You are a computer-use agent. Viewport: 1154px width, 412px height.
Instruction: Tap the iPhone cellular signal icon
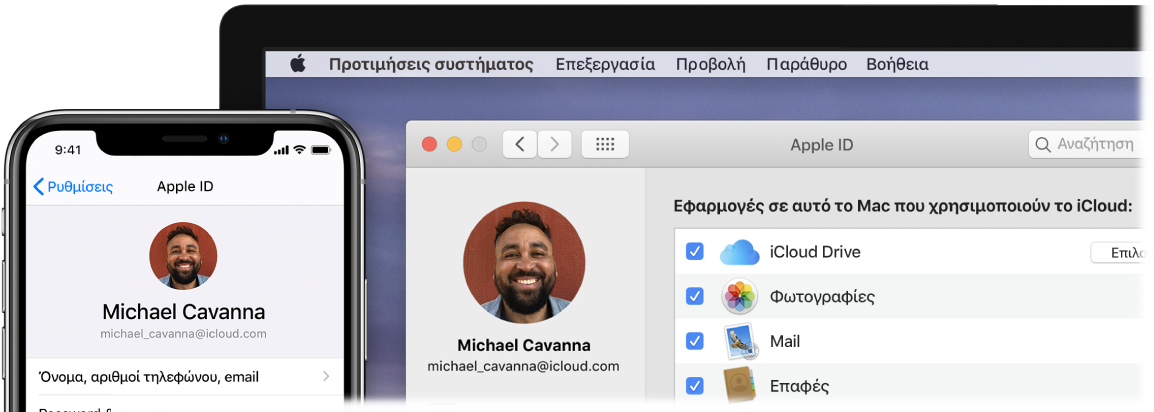pyautogui.click(x=281, y=151)
